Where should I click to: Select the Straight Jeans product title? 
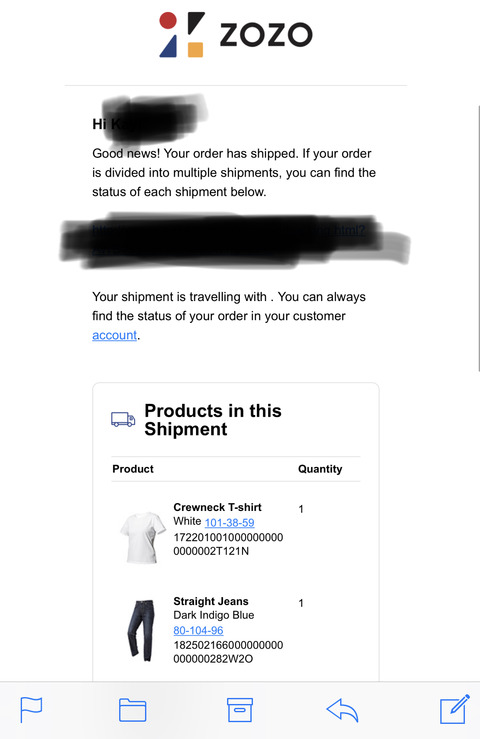pyautogui.click(x=211, y=601)
